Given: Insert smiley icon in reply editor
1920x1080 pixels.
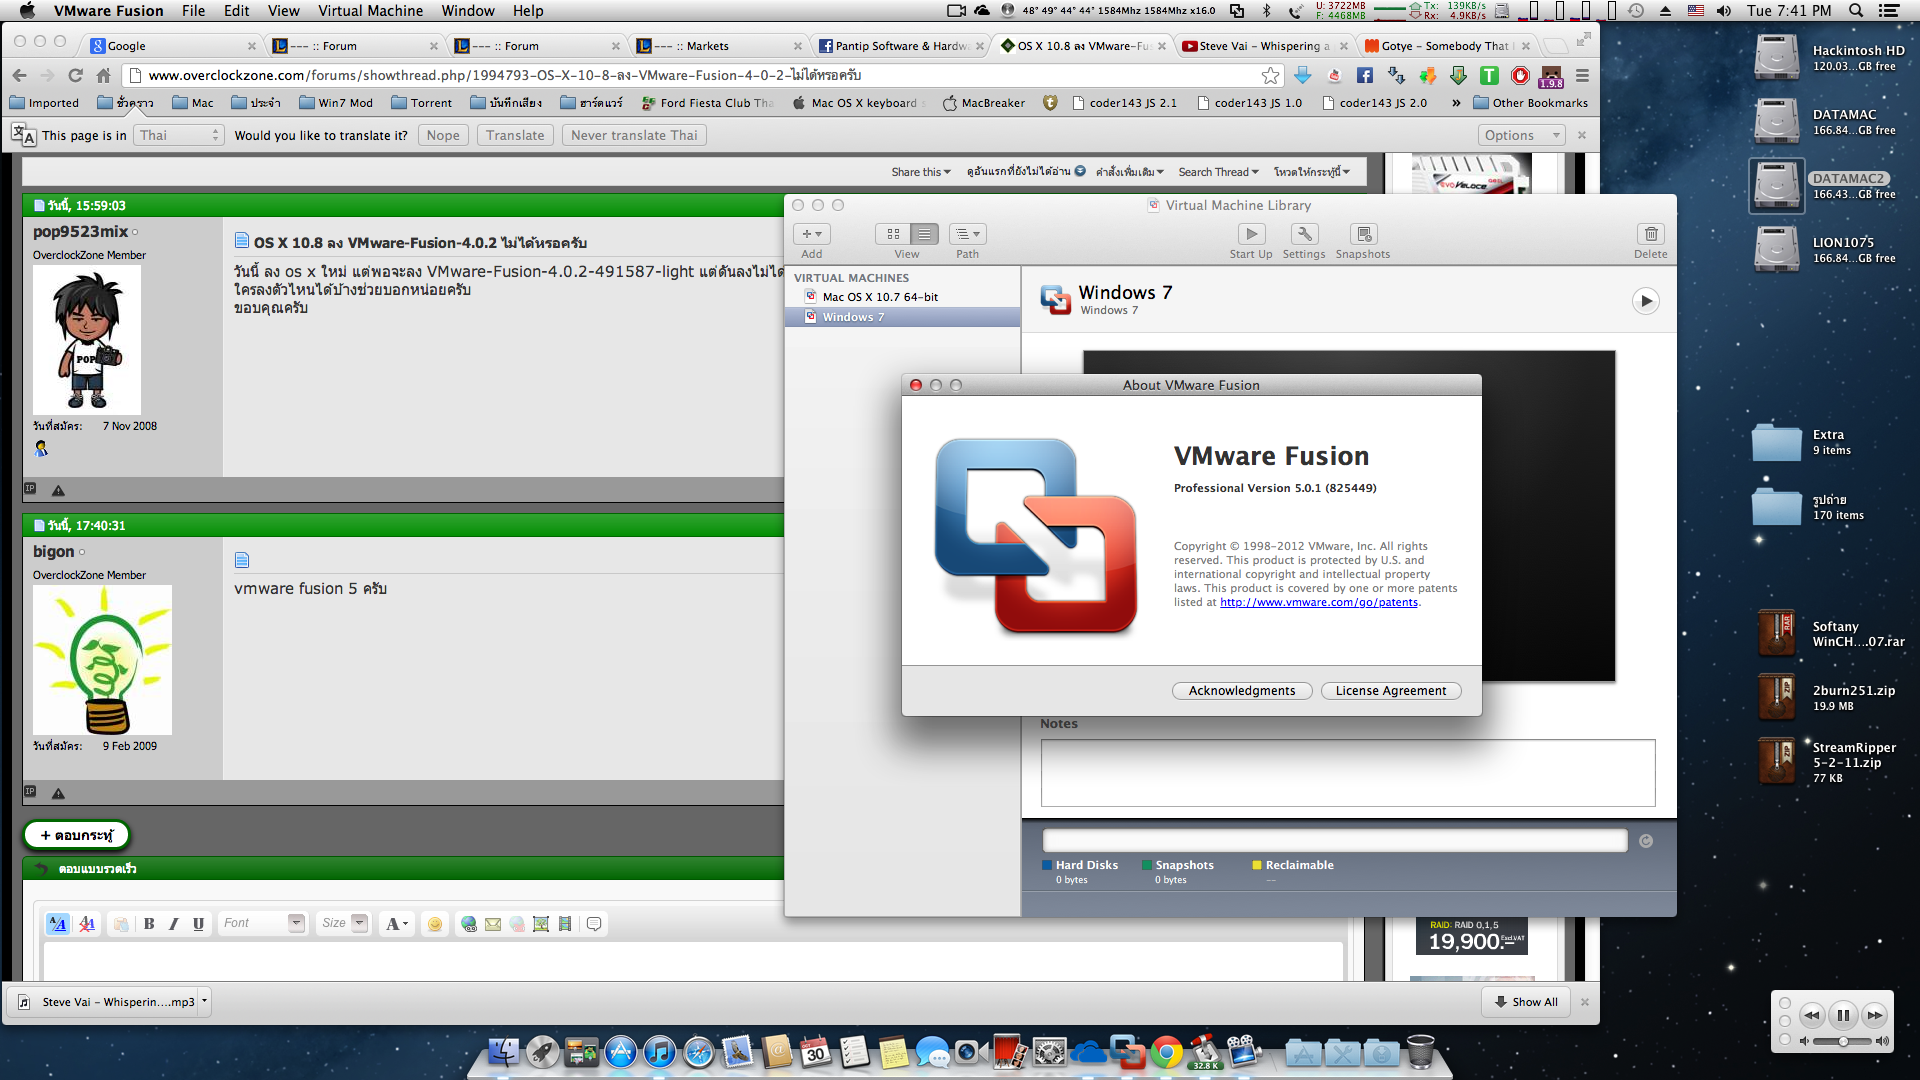Looking at the screenshot, I should point(435,924).
